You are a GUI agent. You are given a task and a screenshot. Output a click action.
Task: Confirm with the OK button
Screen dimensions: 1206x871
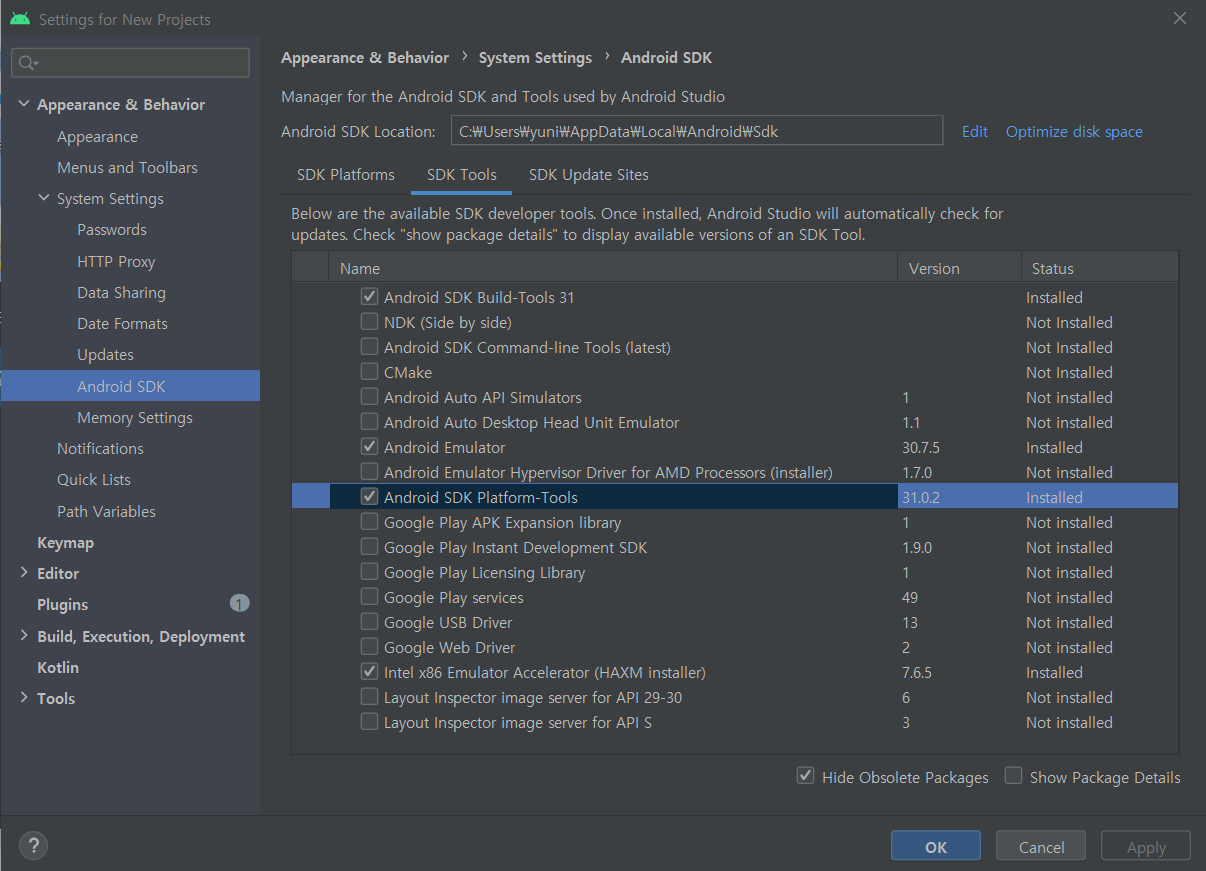click(x=936, y=846)
